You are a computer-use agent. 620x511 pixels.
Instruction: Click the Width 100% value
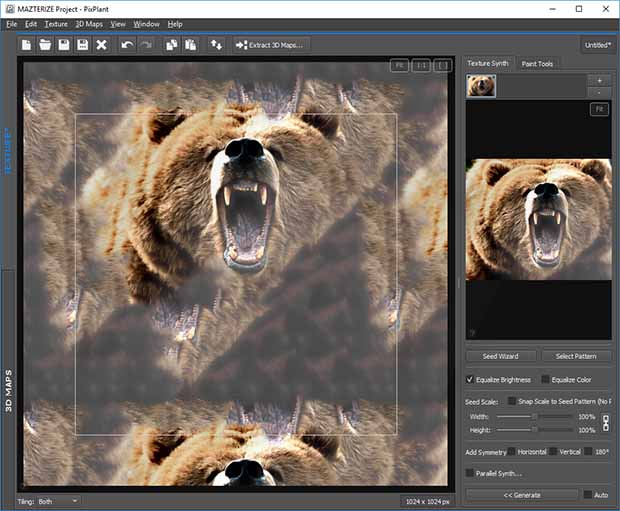tap(587, 416)
